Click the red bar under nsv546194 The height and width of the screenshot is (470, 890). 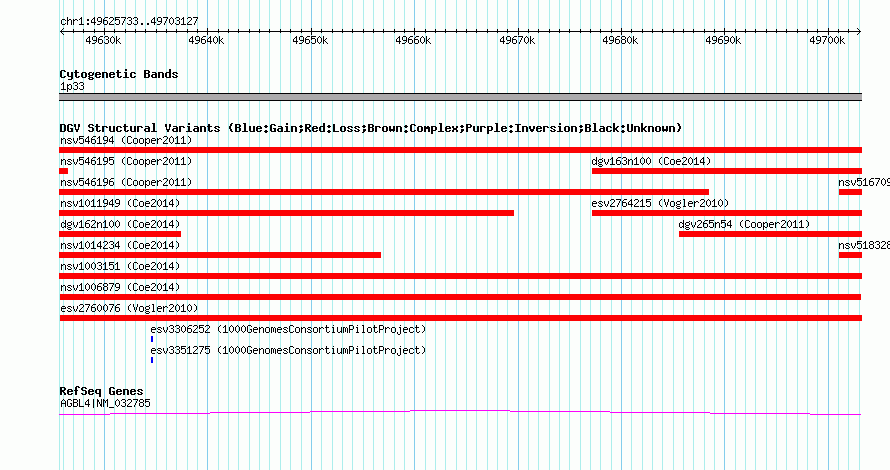pos(460,150)
